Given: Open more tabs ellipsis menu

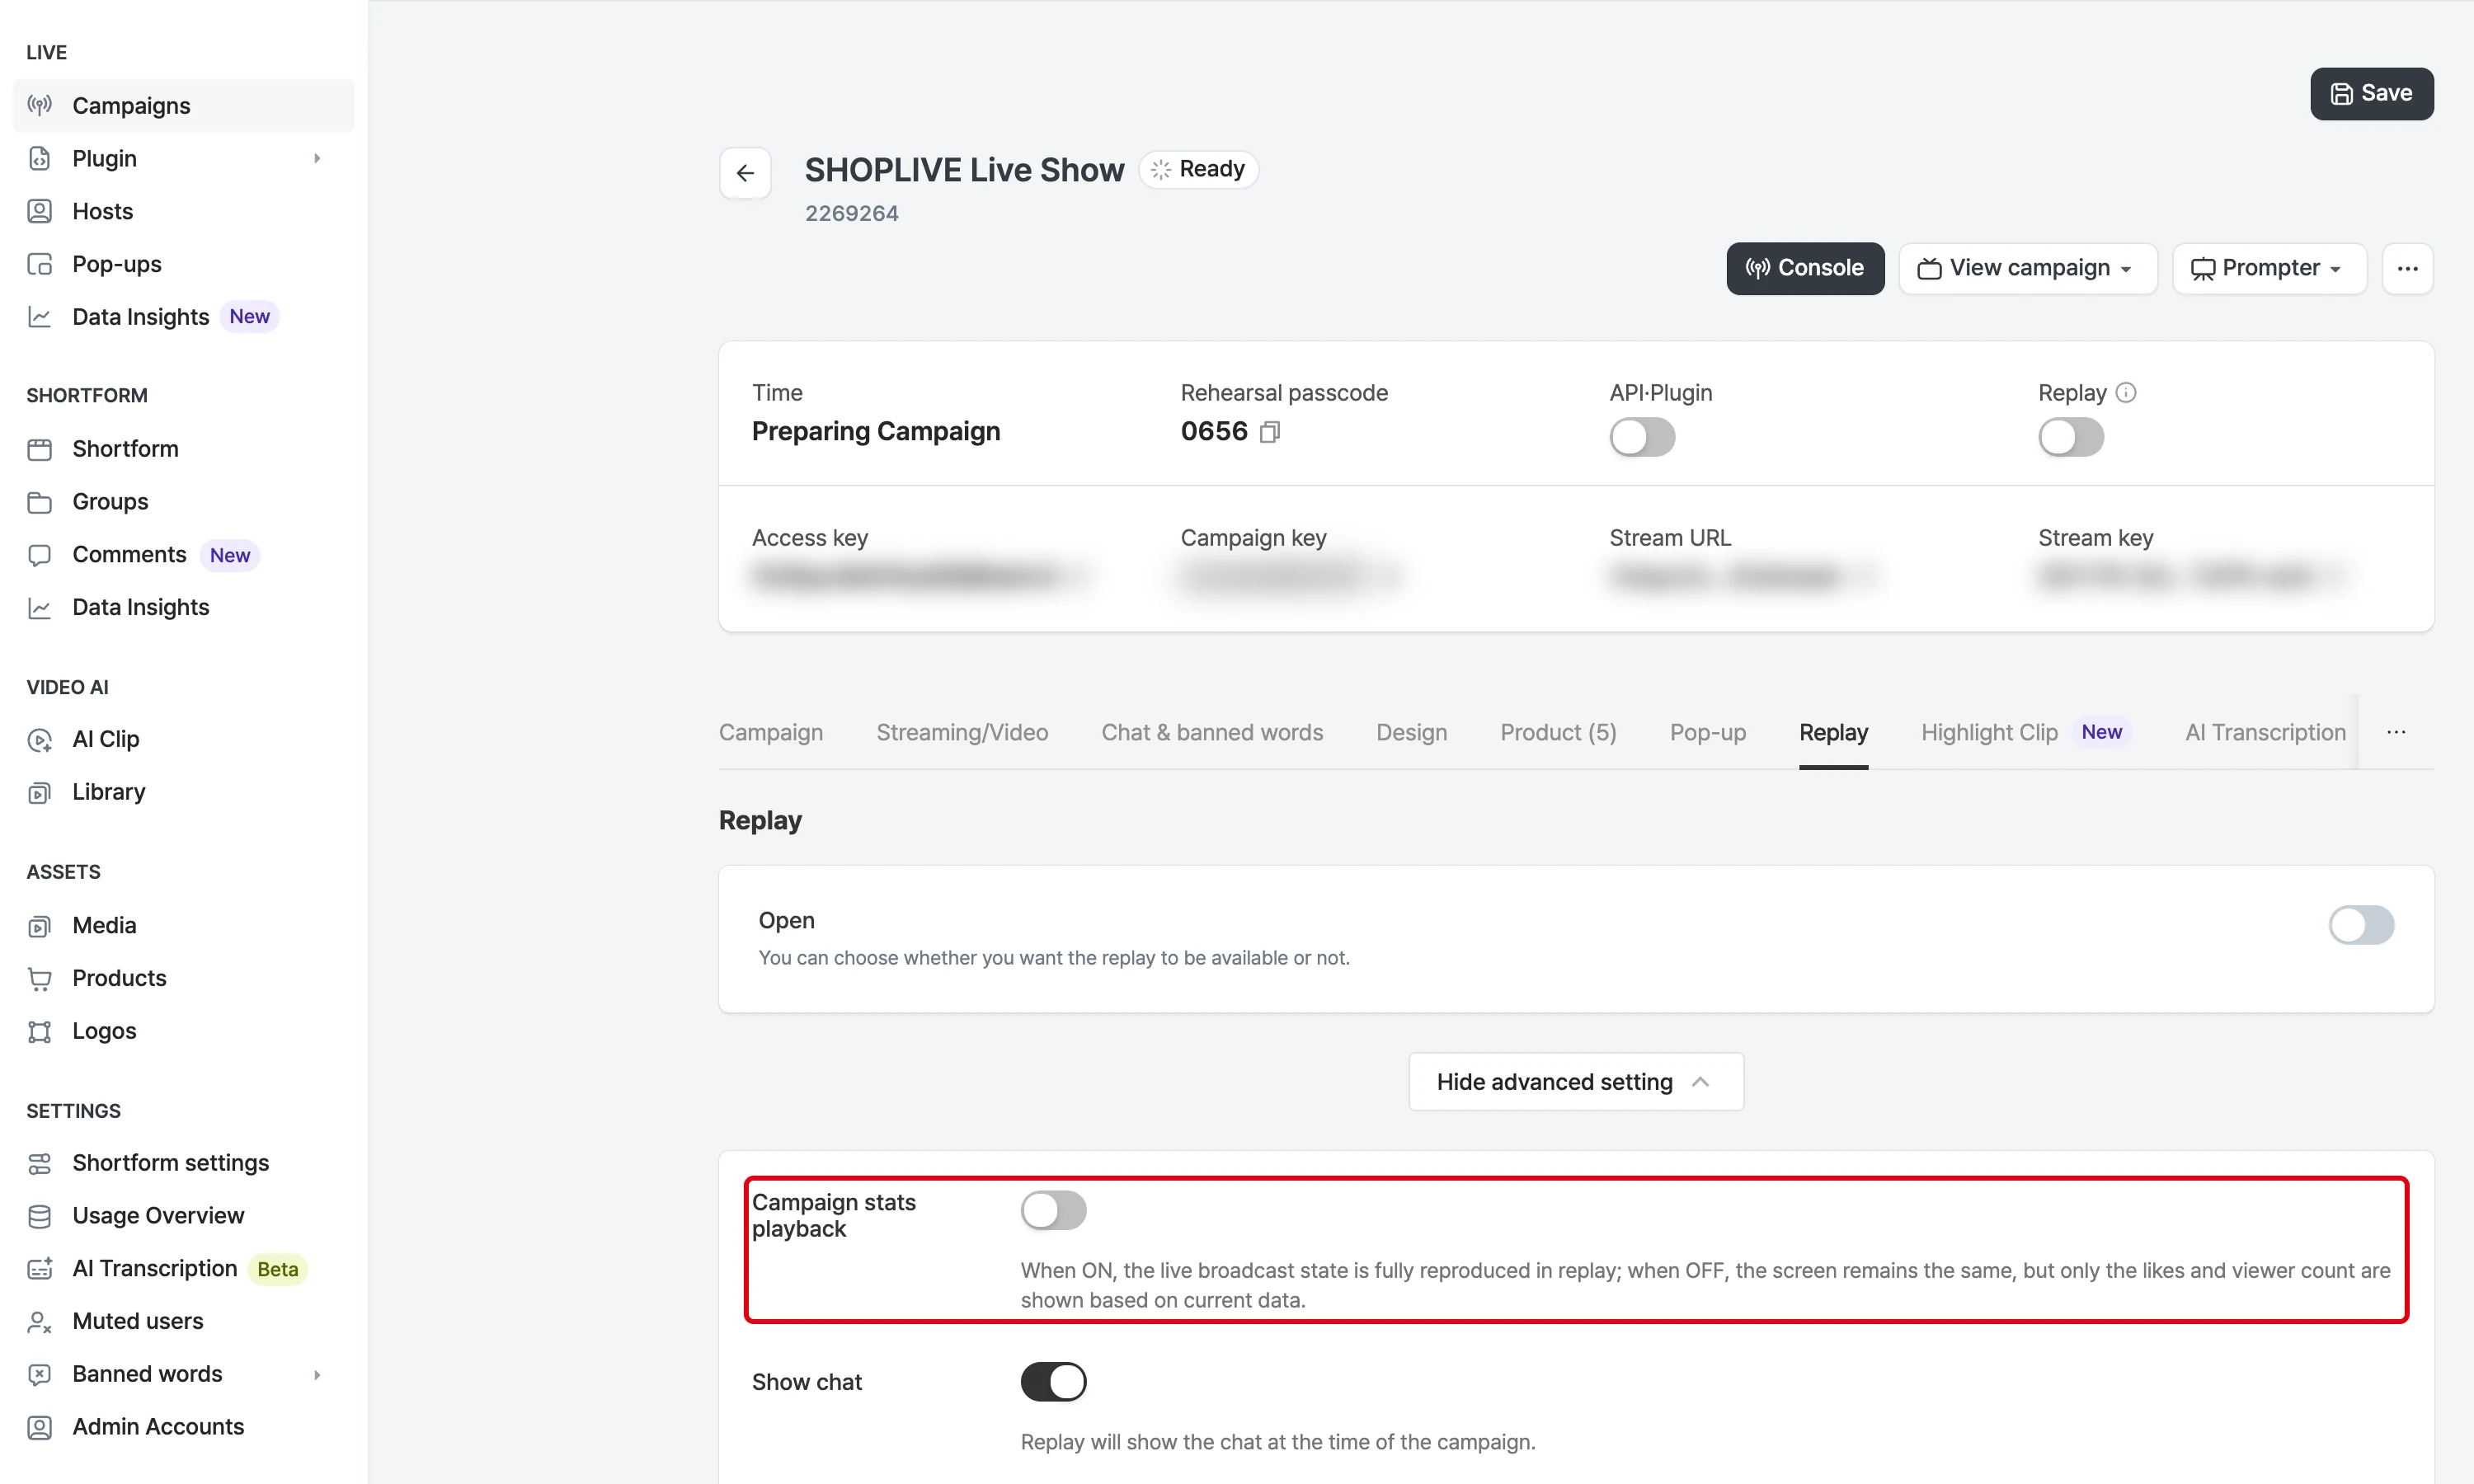Looking at the screenshot, I should [2396, 732].
